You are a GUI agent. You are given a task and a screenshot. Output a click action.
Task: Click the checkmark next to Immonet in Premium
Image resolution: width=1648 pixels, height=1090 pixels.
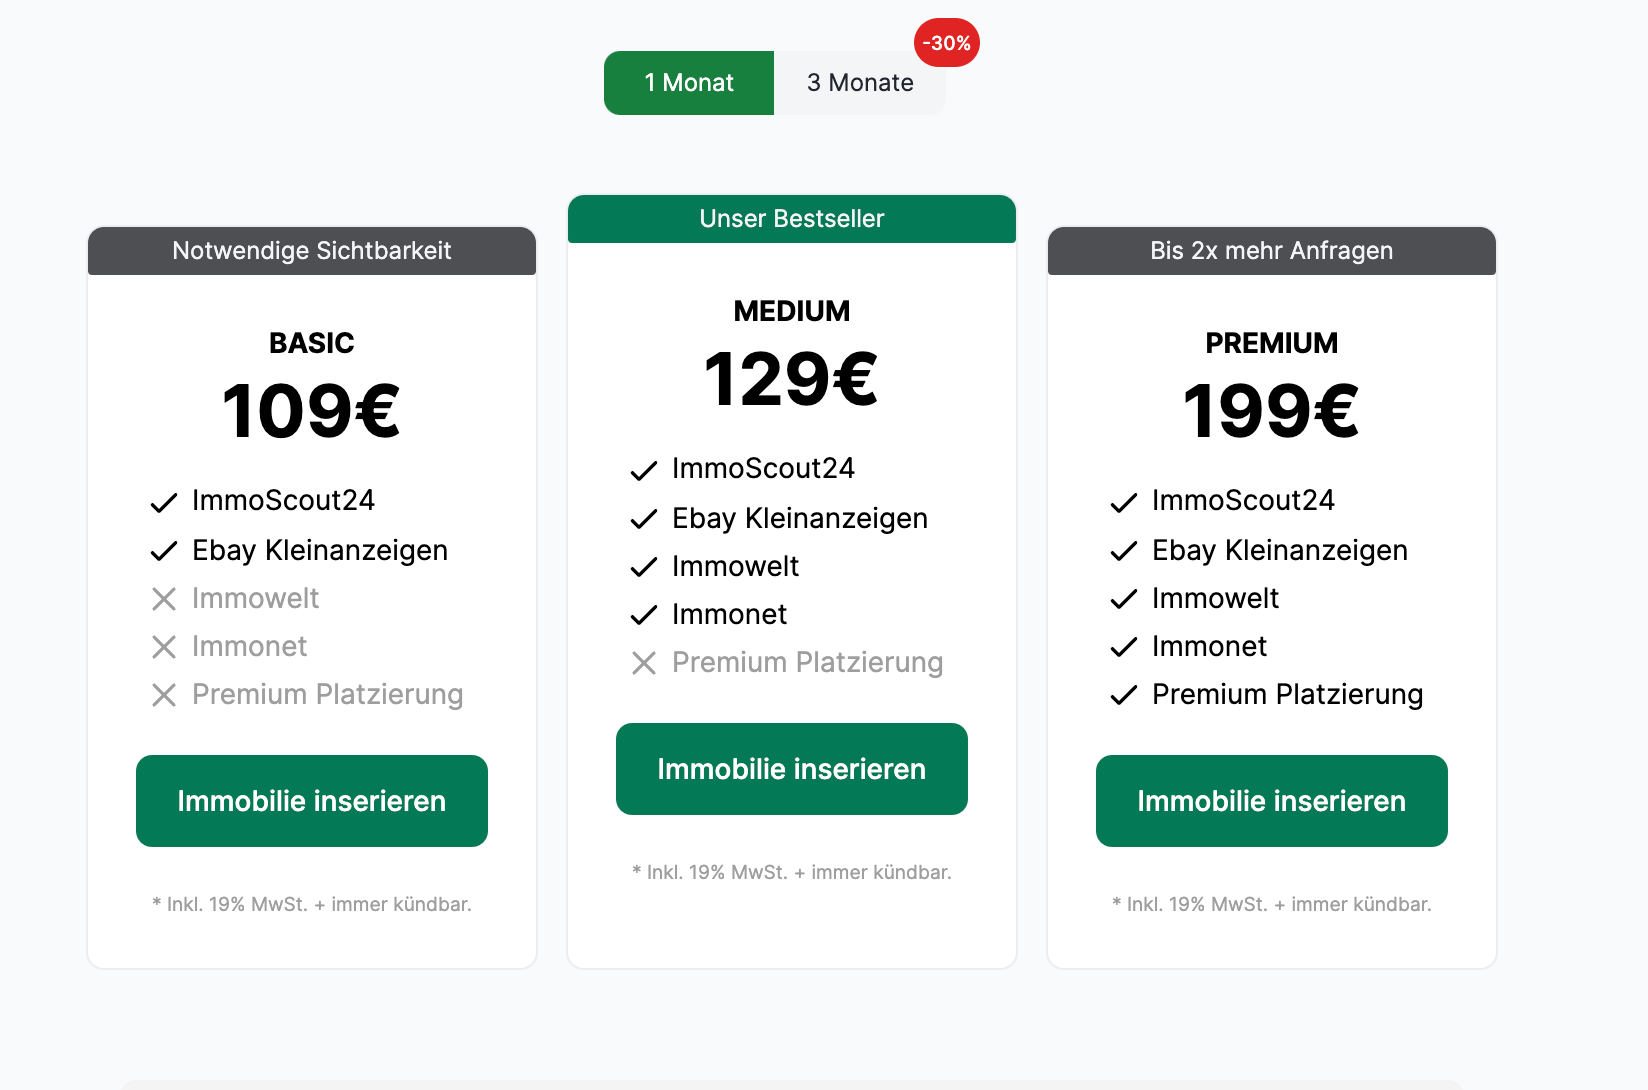[x=1124, y=647]
